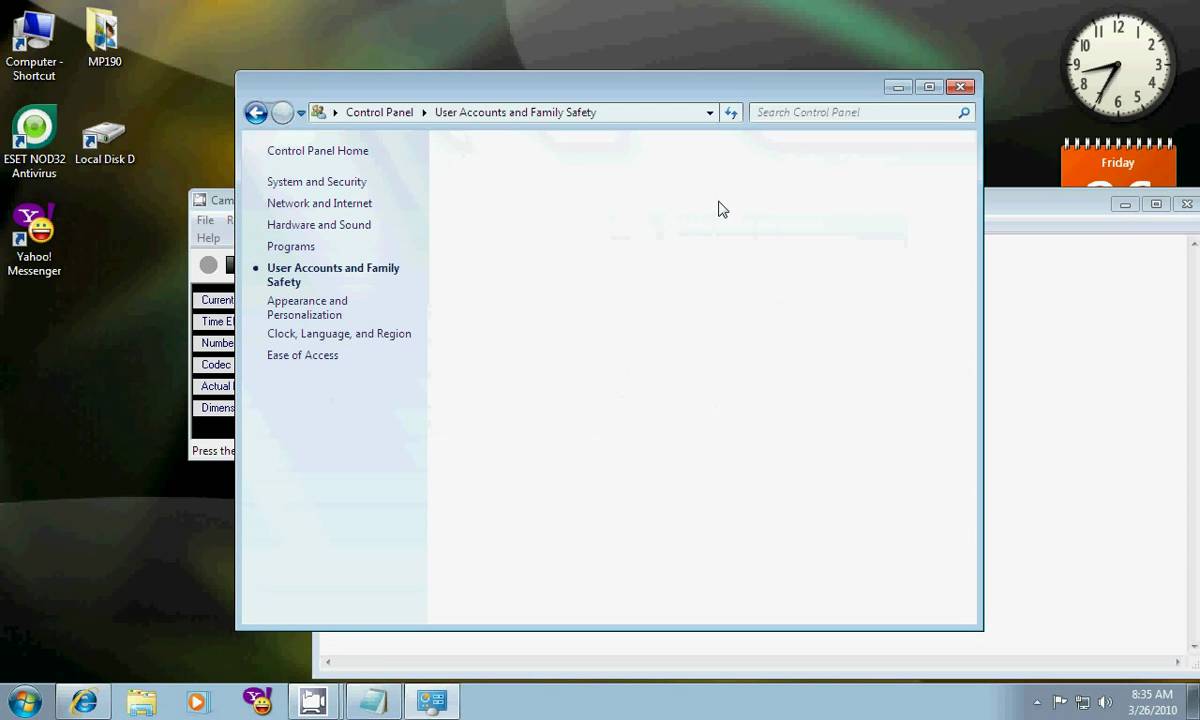Click the magnifier icon in search box
This screenshot has width=1200, height=720.
tap(964, 113)
